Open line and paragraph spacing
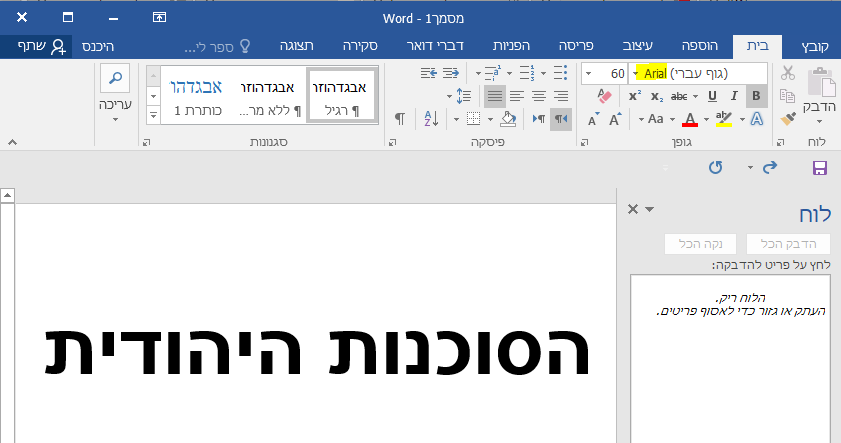Image resolution: width=841 pixels, height=443 pixels. 463,96
